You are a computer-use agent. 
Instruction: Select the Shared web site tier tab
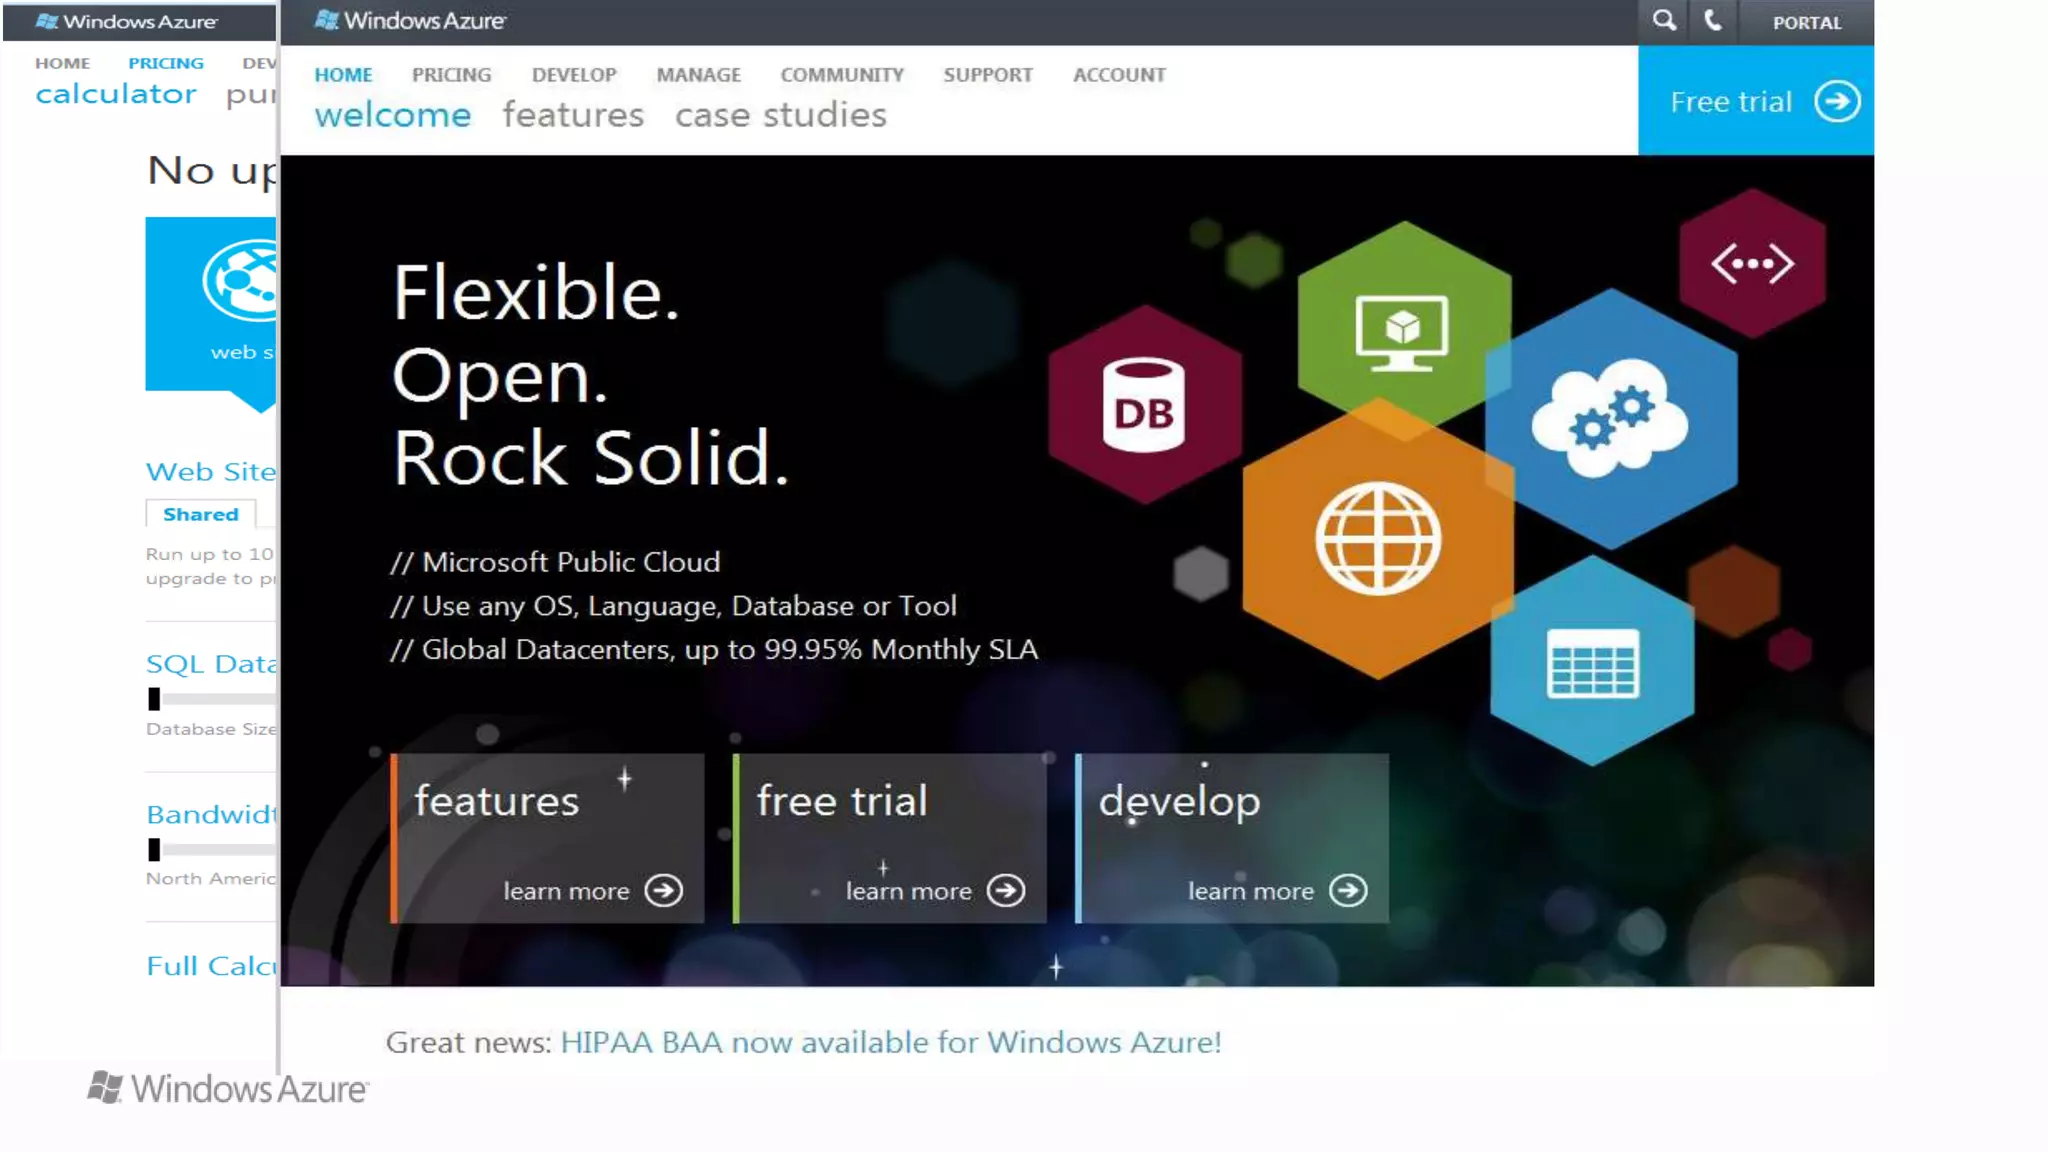200,514
